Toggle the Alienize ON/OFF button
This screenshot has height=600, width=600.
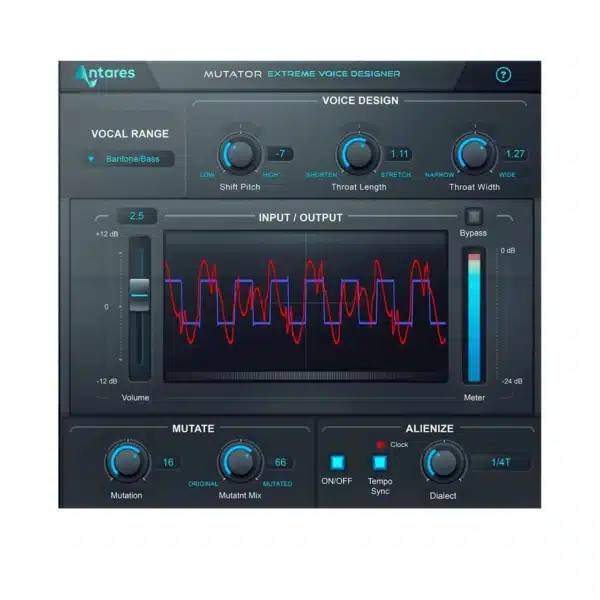(337, 462)
